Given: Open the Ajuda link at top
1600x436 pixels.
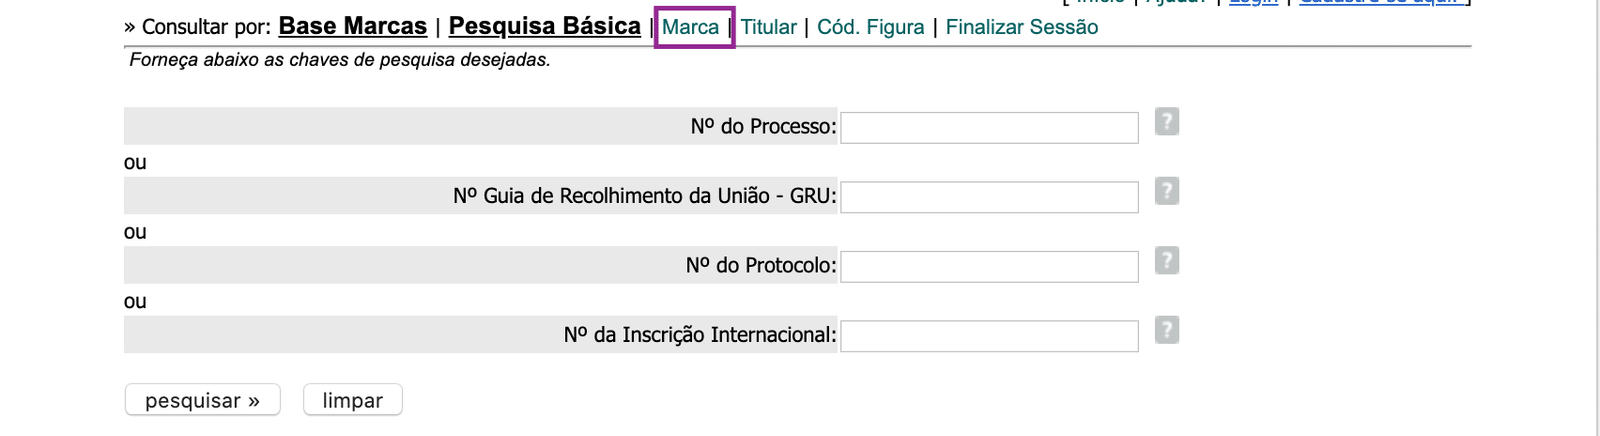Looking at the screenshot, I should tap(1175, 2).
